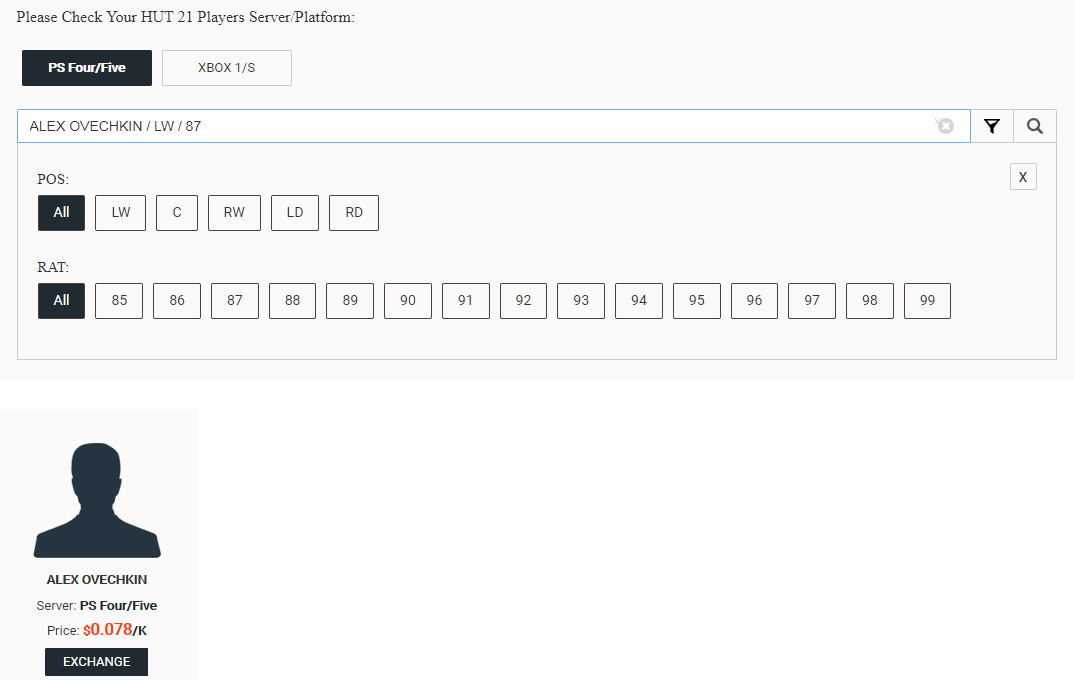Select the PS Four/Five platform tab
Viewport: 1074px width, 680px height.
click(87, 68)
